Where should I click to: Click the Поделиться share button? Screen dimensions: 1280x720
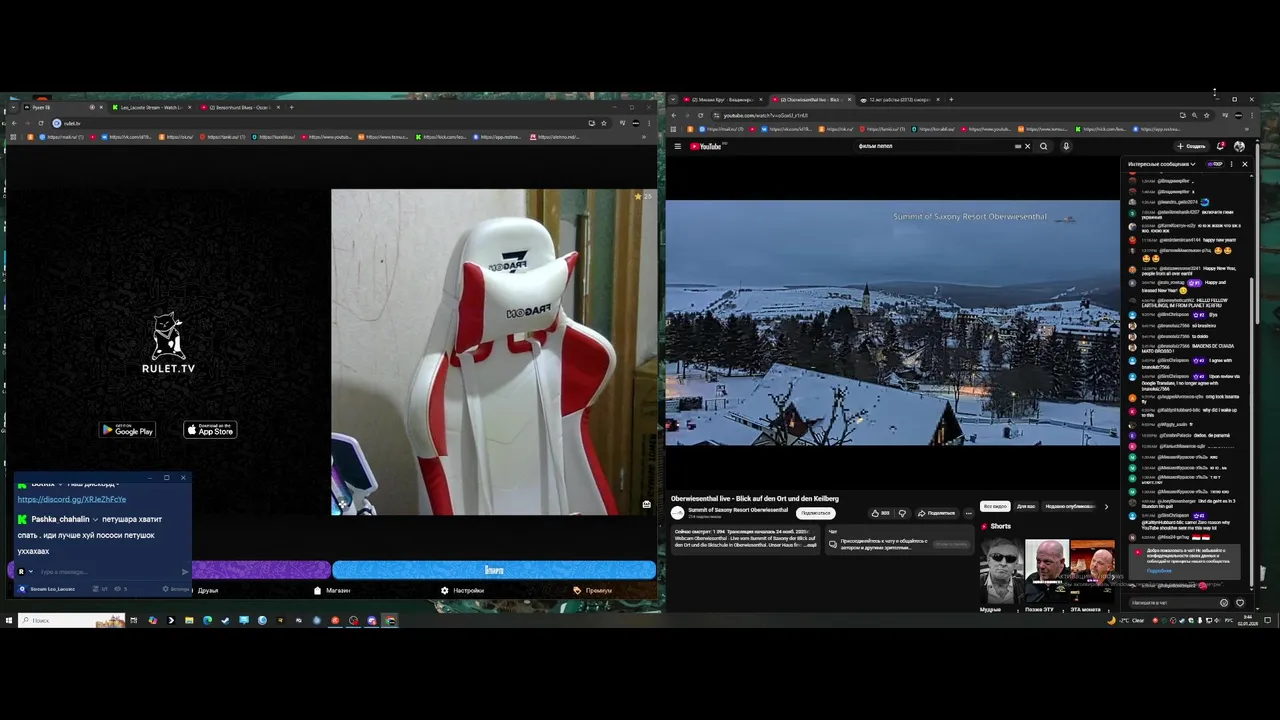(936, 513)
